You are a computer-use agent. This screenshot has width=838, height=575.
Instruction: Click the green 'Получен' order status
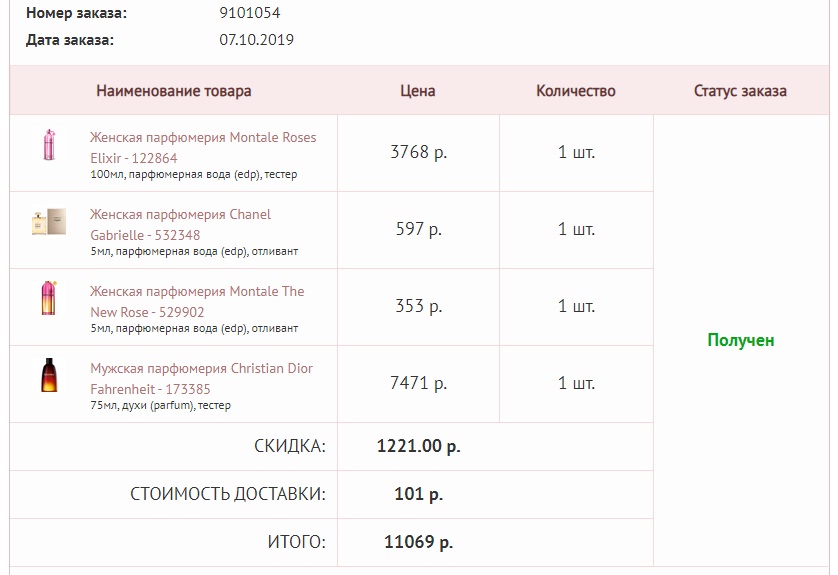click(741, 340)
